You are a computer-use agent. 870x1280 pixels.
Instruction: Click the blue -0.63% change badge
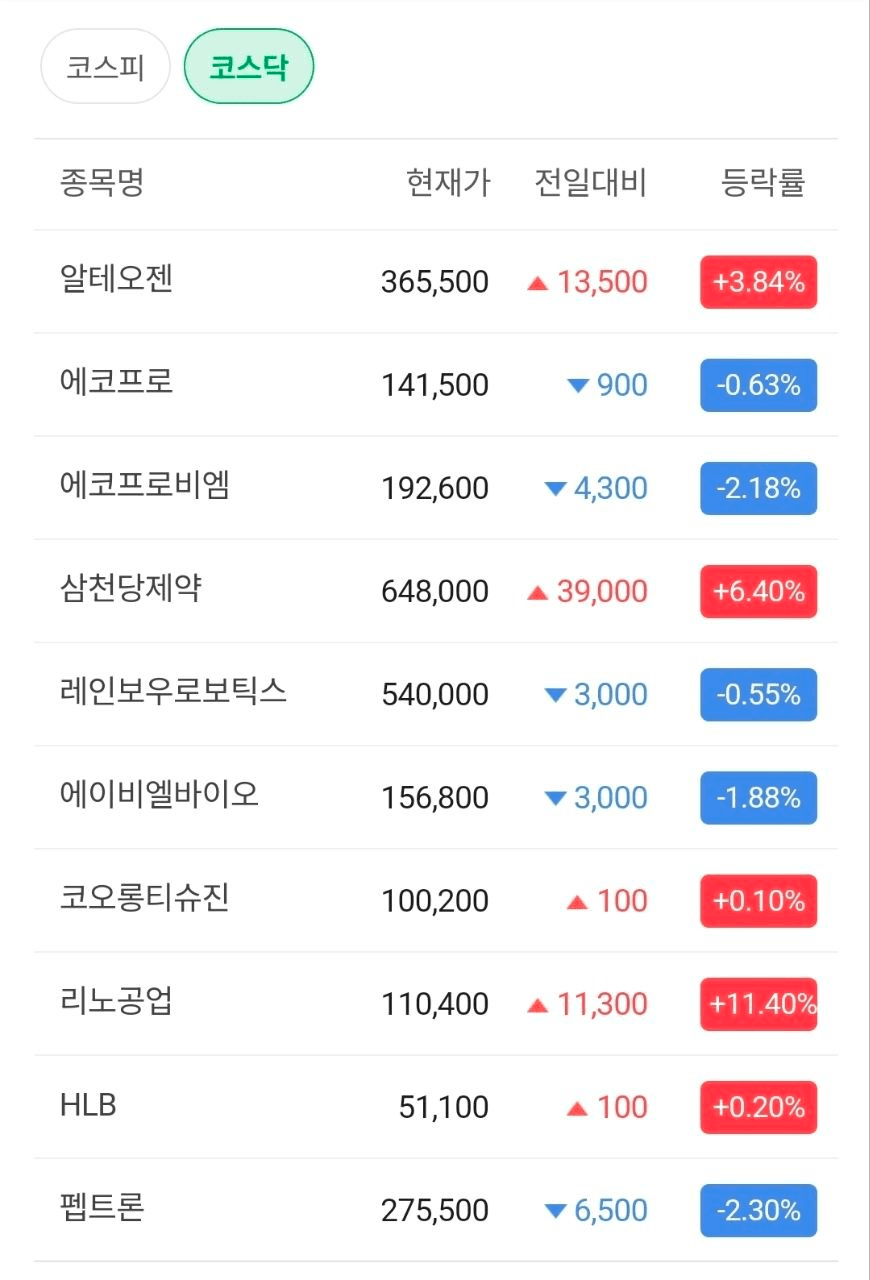tap(758, 385)
